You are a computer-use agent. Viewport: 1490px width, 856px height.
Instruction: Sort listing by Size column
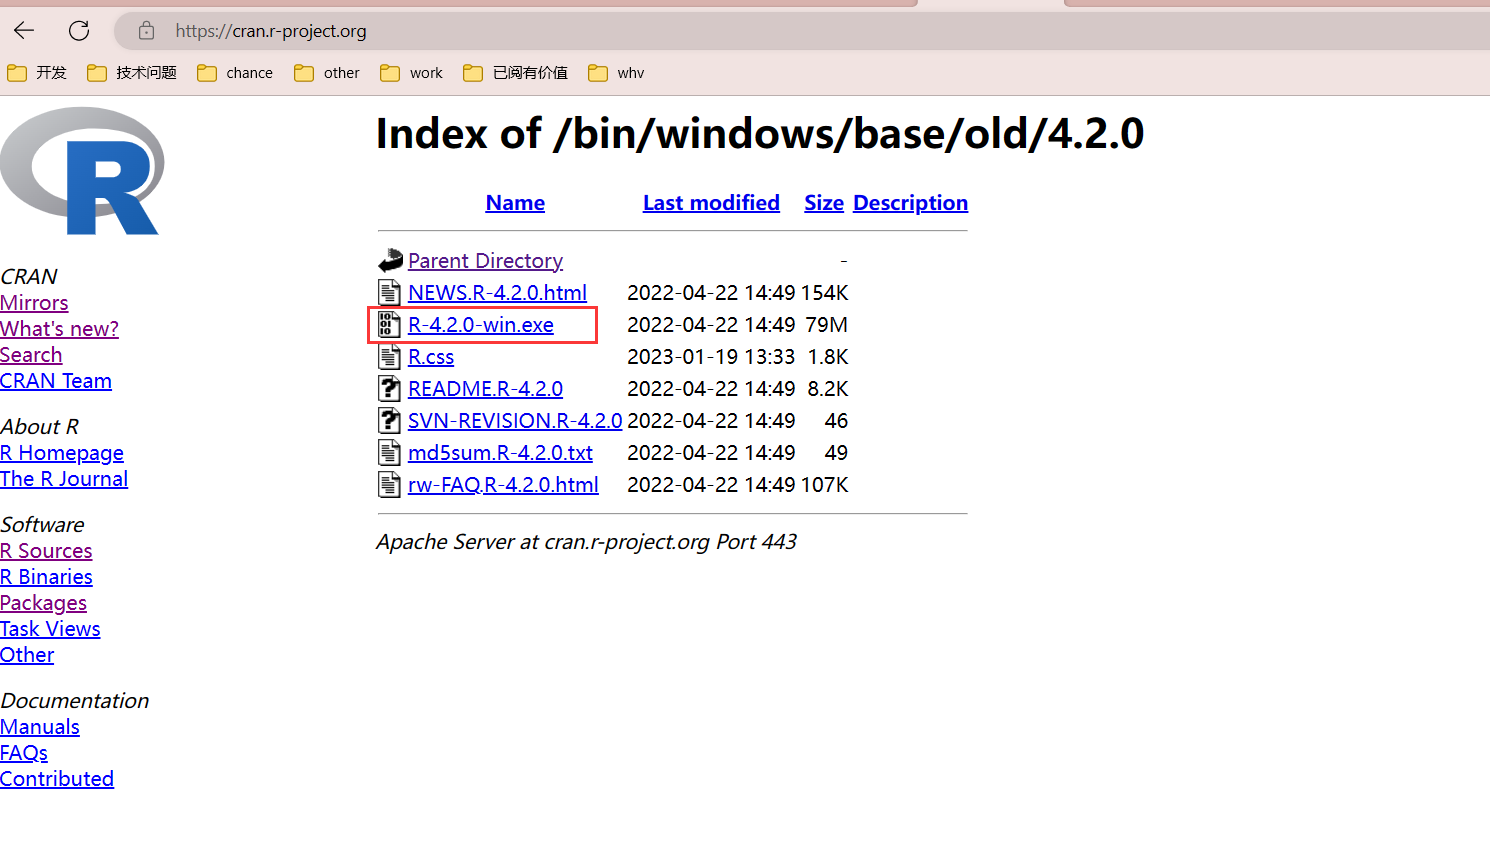824,203
